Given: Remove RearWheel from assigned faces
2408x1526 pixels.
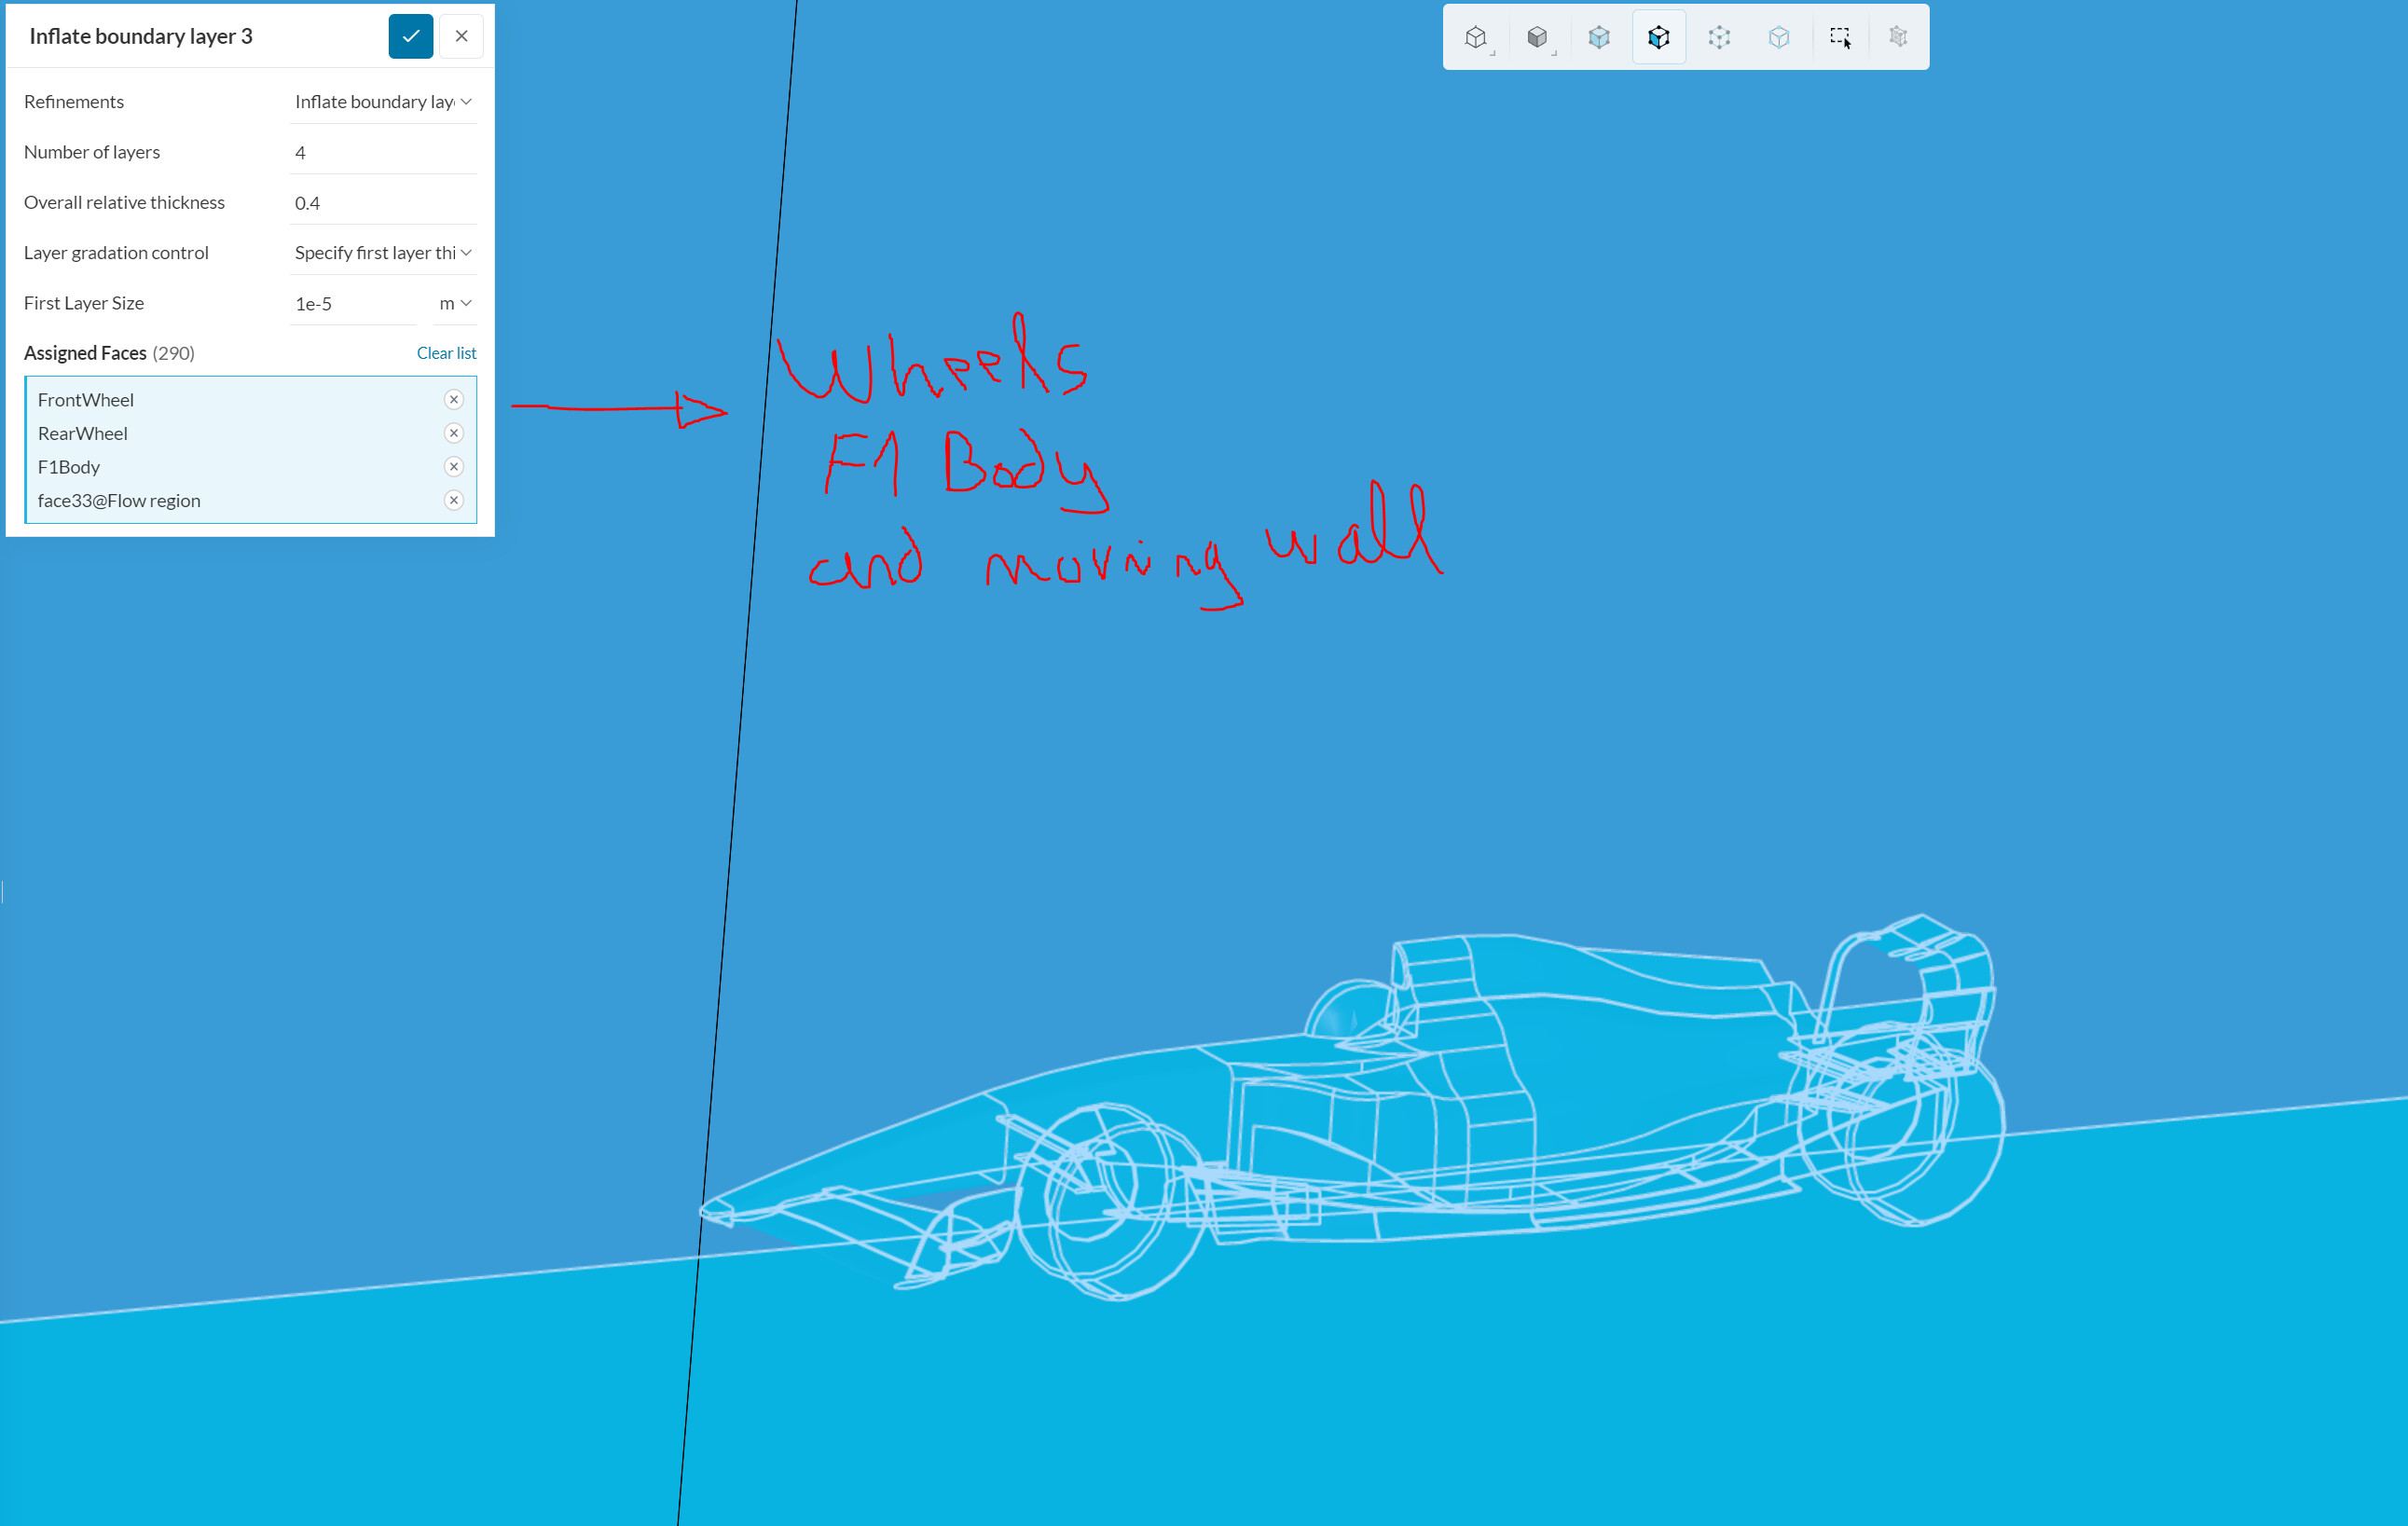Looking at the screenshot, I should pos(454,433).
